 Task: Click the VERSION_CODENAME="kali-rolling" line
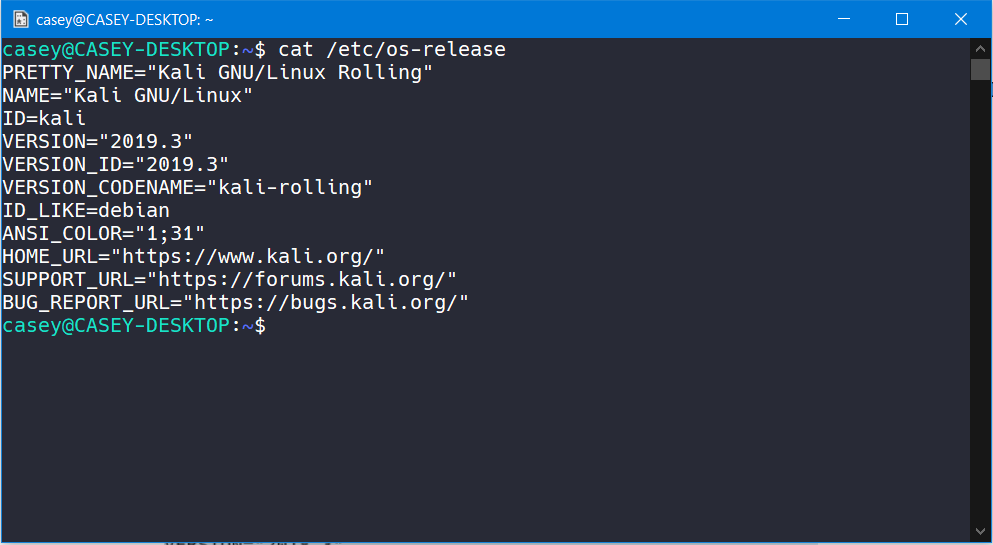(x=187, y=187)
